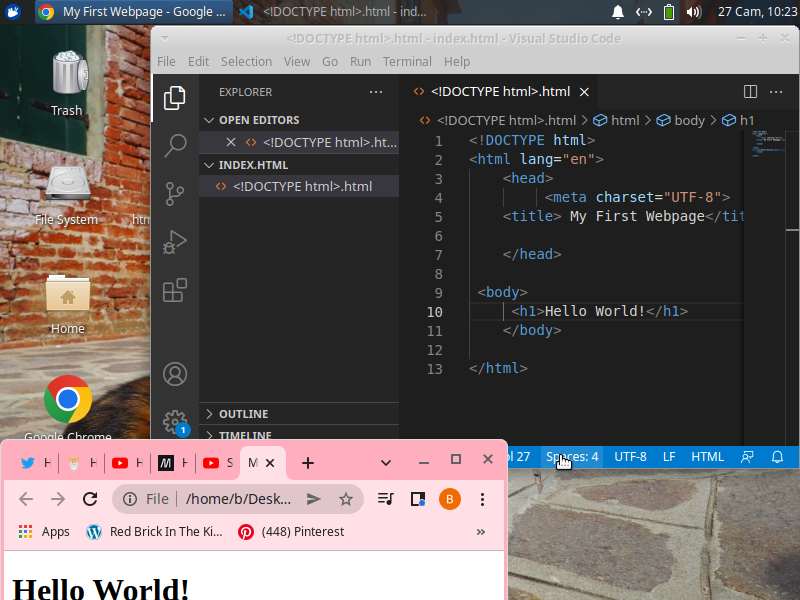Click the Manage gear icon
Viewport: 800px width, 600px height.
(x=175, y=421)
